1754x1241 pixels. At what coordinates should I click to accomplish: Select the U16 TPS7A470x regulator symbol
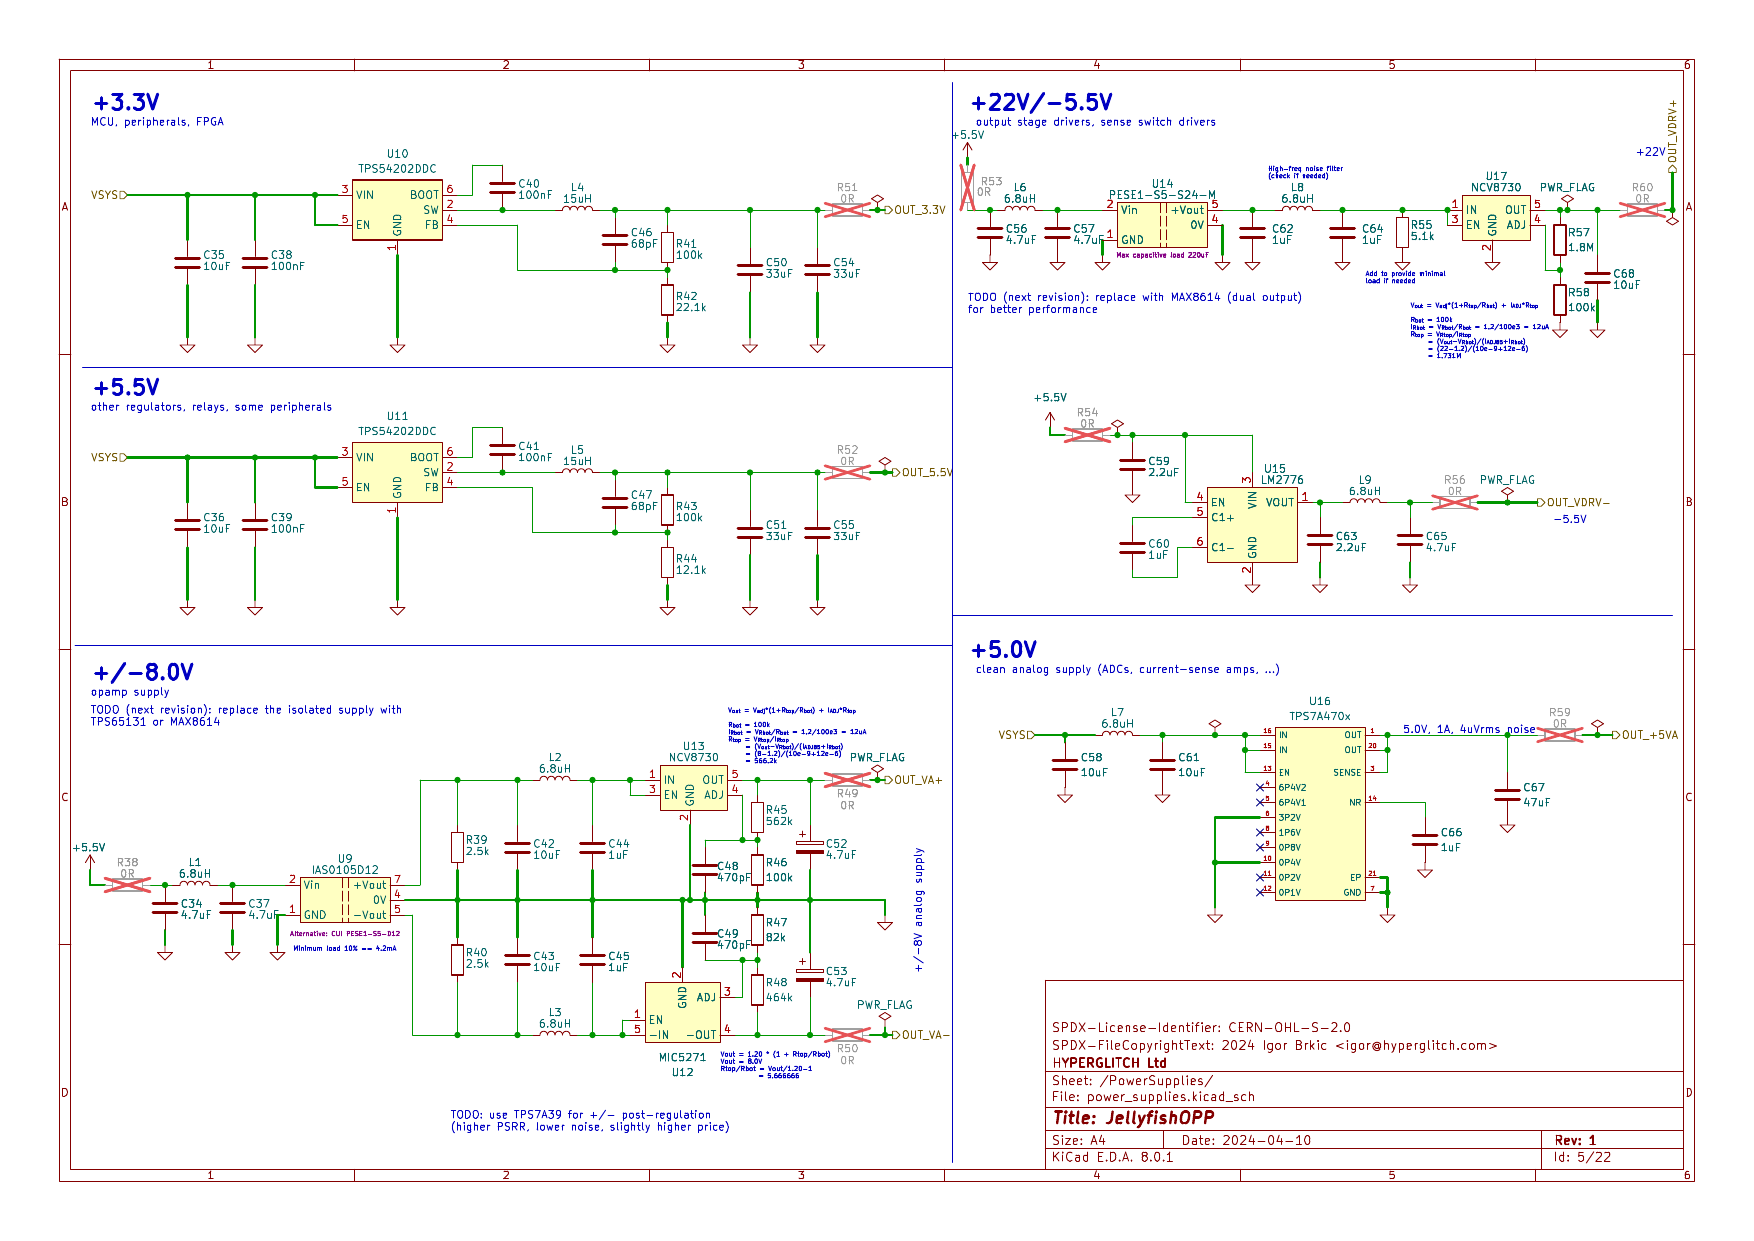[1319, 813]
